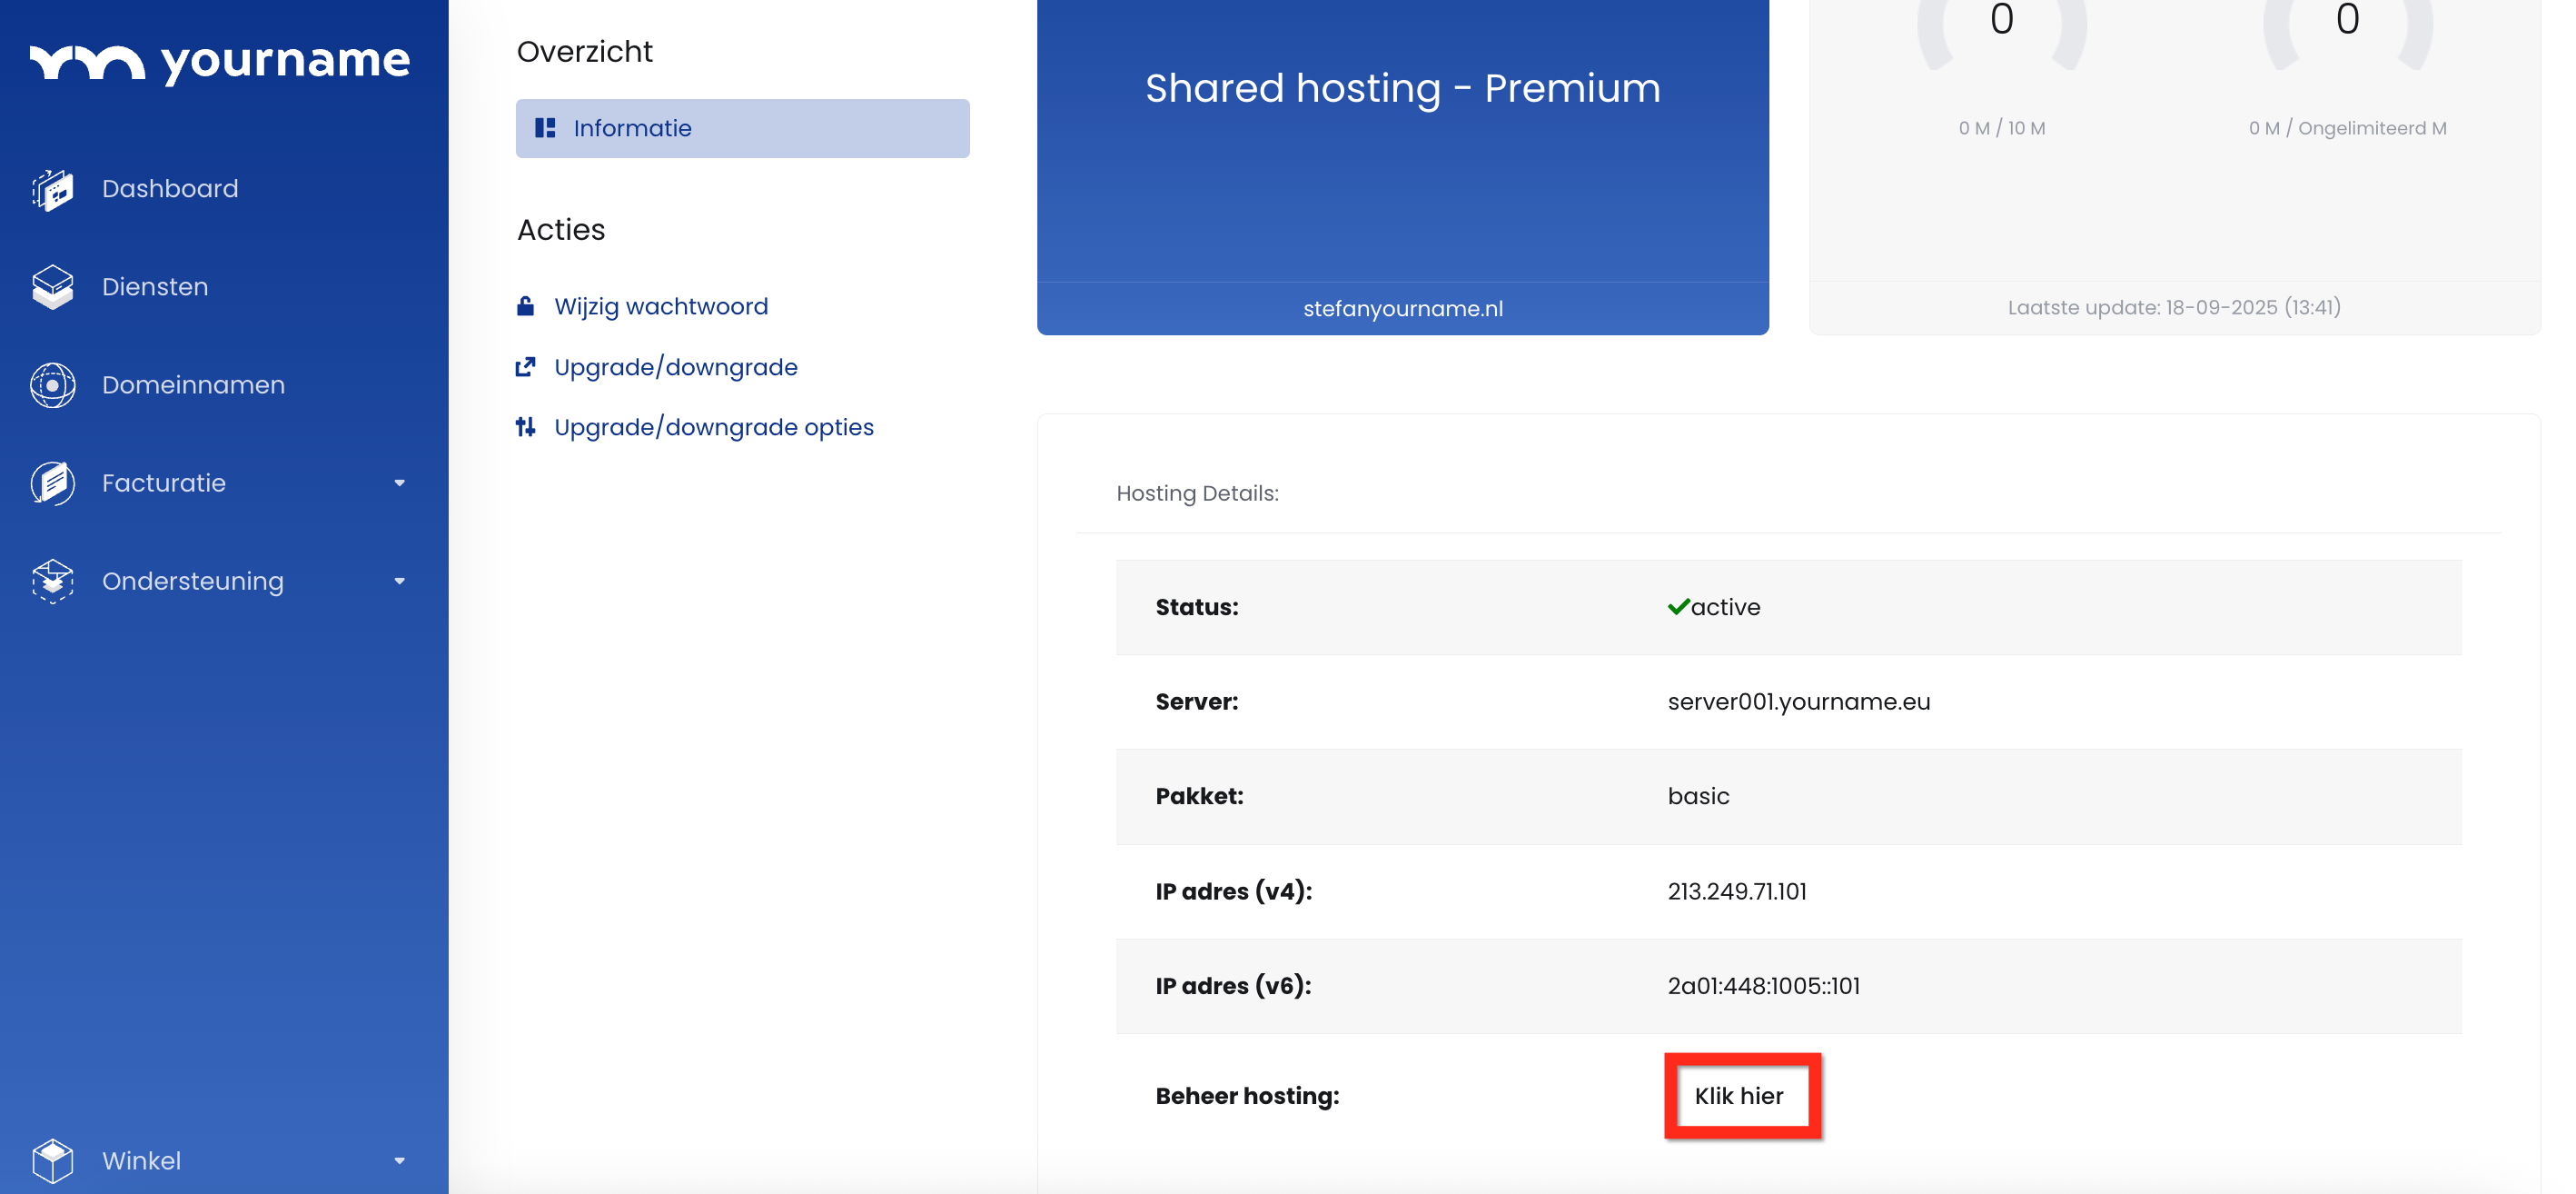The image size is (2576, 1194).
Task: Click the Ondersteuning support icon
Action: 53,581
